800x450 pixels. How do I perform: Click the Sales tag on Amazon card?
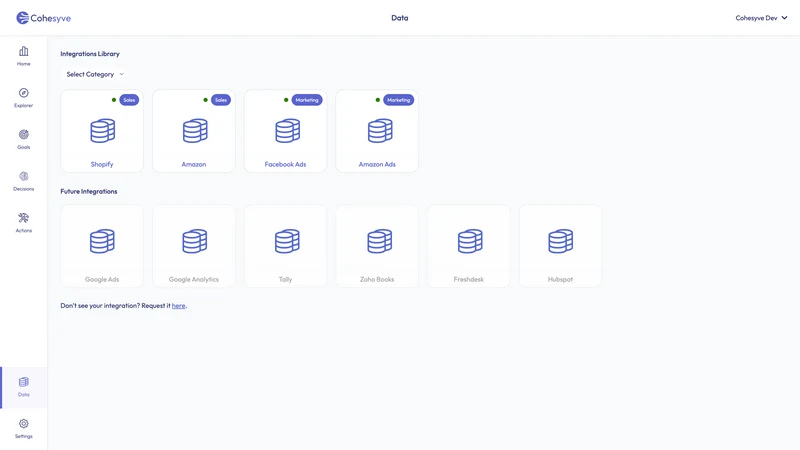pos(221,100)
